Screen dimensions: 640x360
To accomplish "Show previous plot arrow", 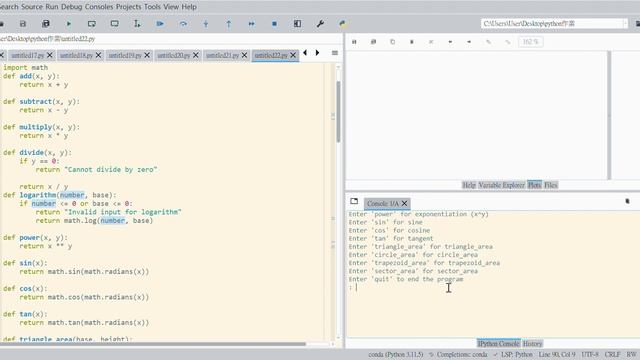I will [450, 42].
